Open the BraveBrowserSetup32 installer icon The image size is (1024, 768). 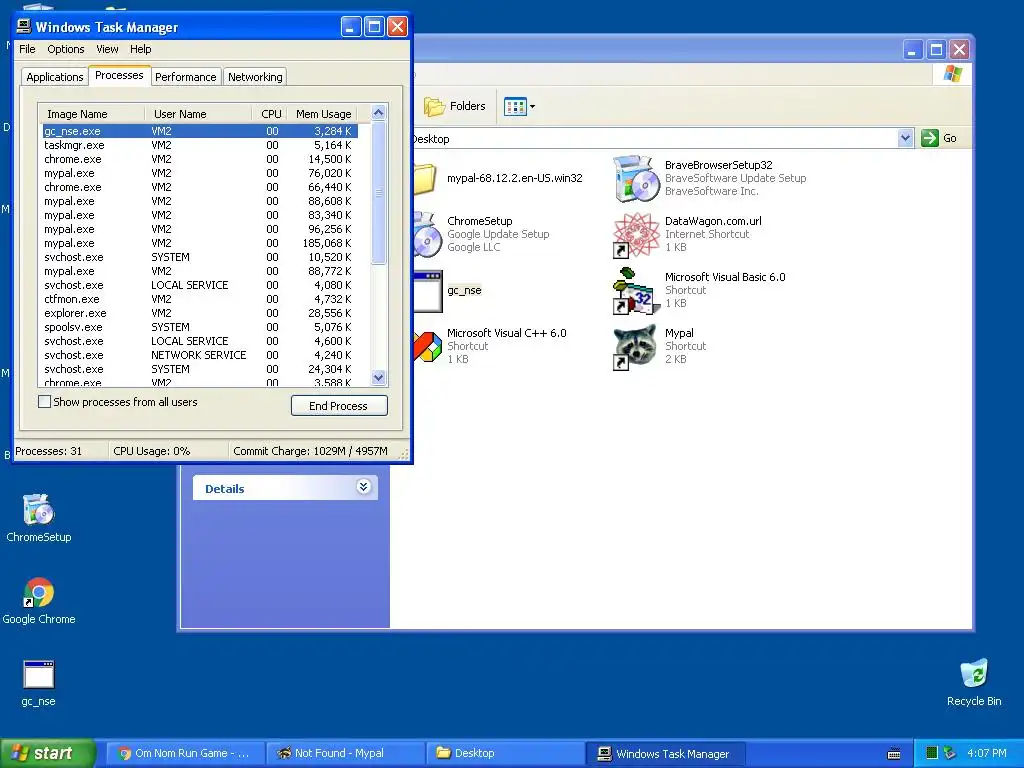[x=635, y=178]
